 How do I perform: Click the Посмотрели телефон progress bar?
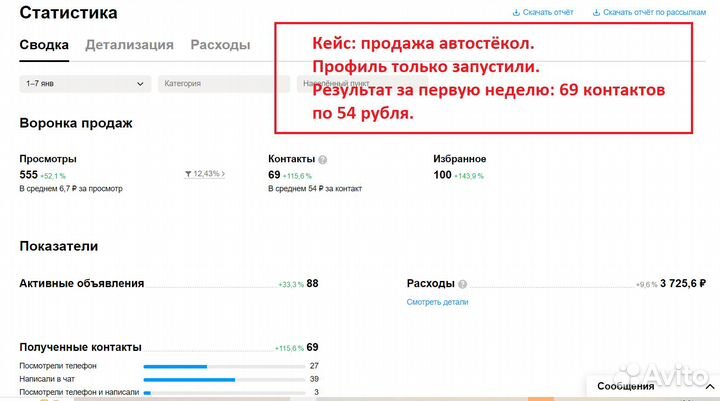[224, 367]
